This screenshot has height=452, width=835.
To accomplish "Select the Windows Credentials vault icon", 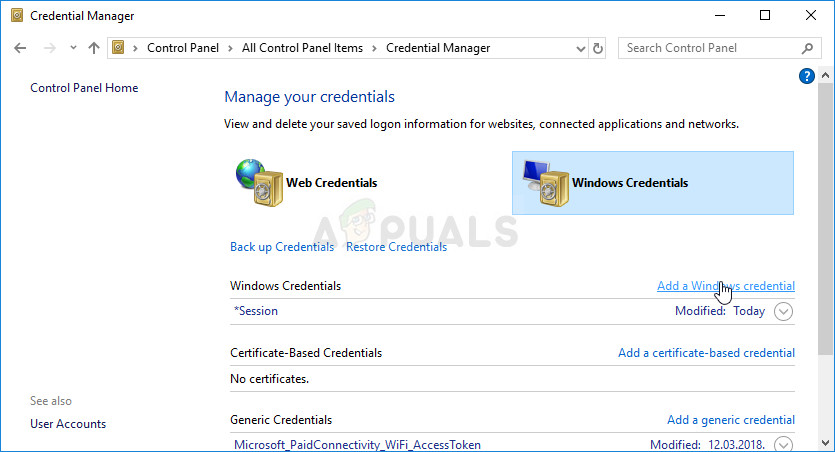I will 546,183.
